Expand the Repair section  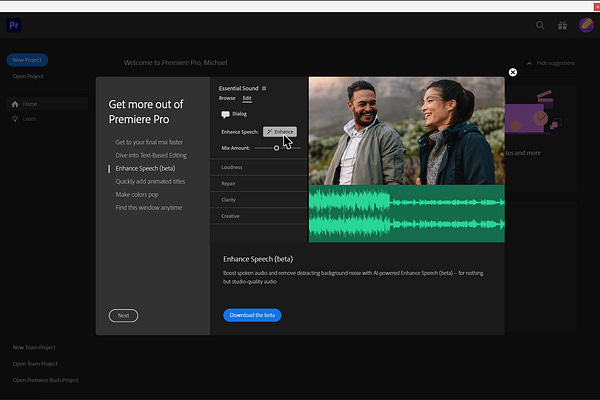click(259, 183)
